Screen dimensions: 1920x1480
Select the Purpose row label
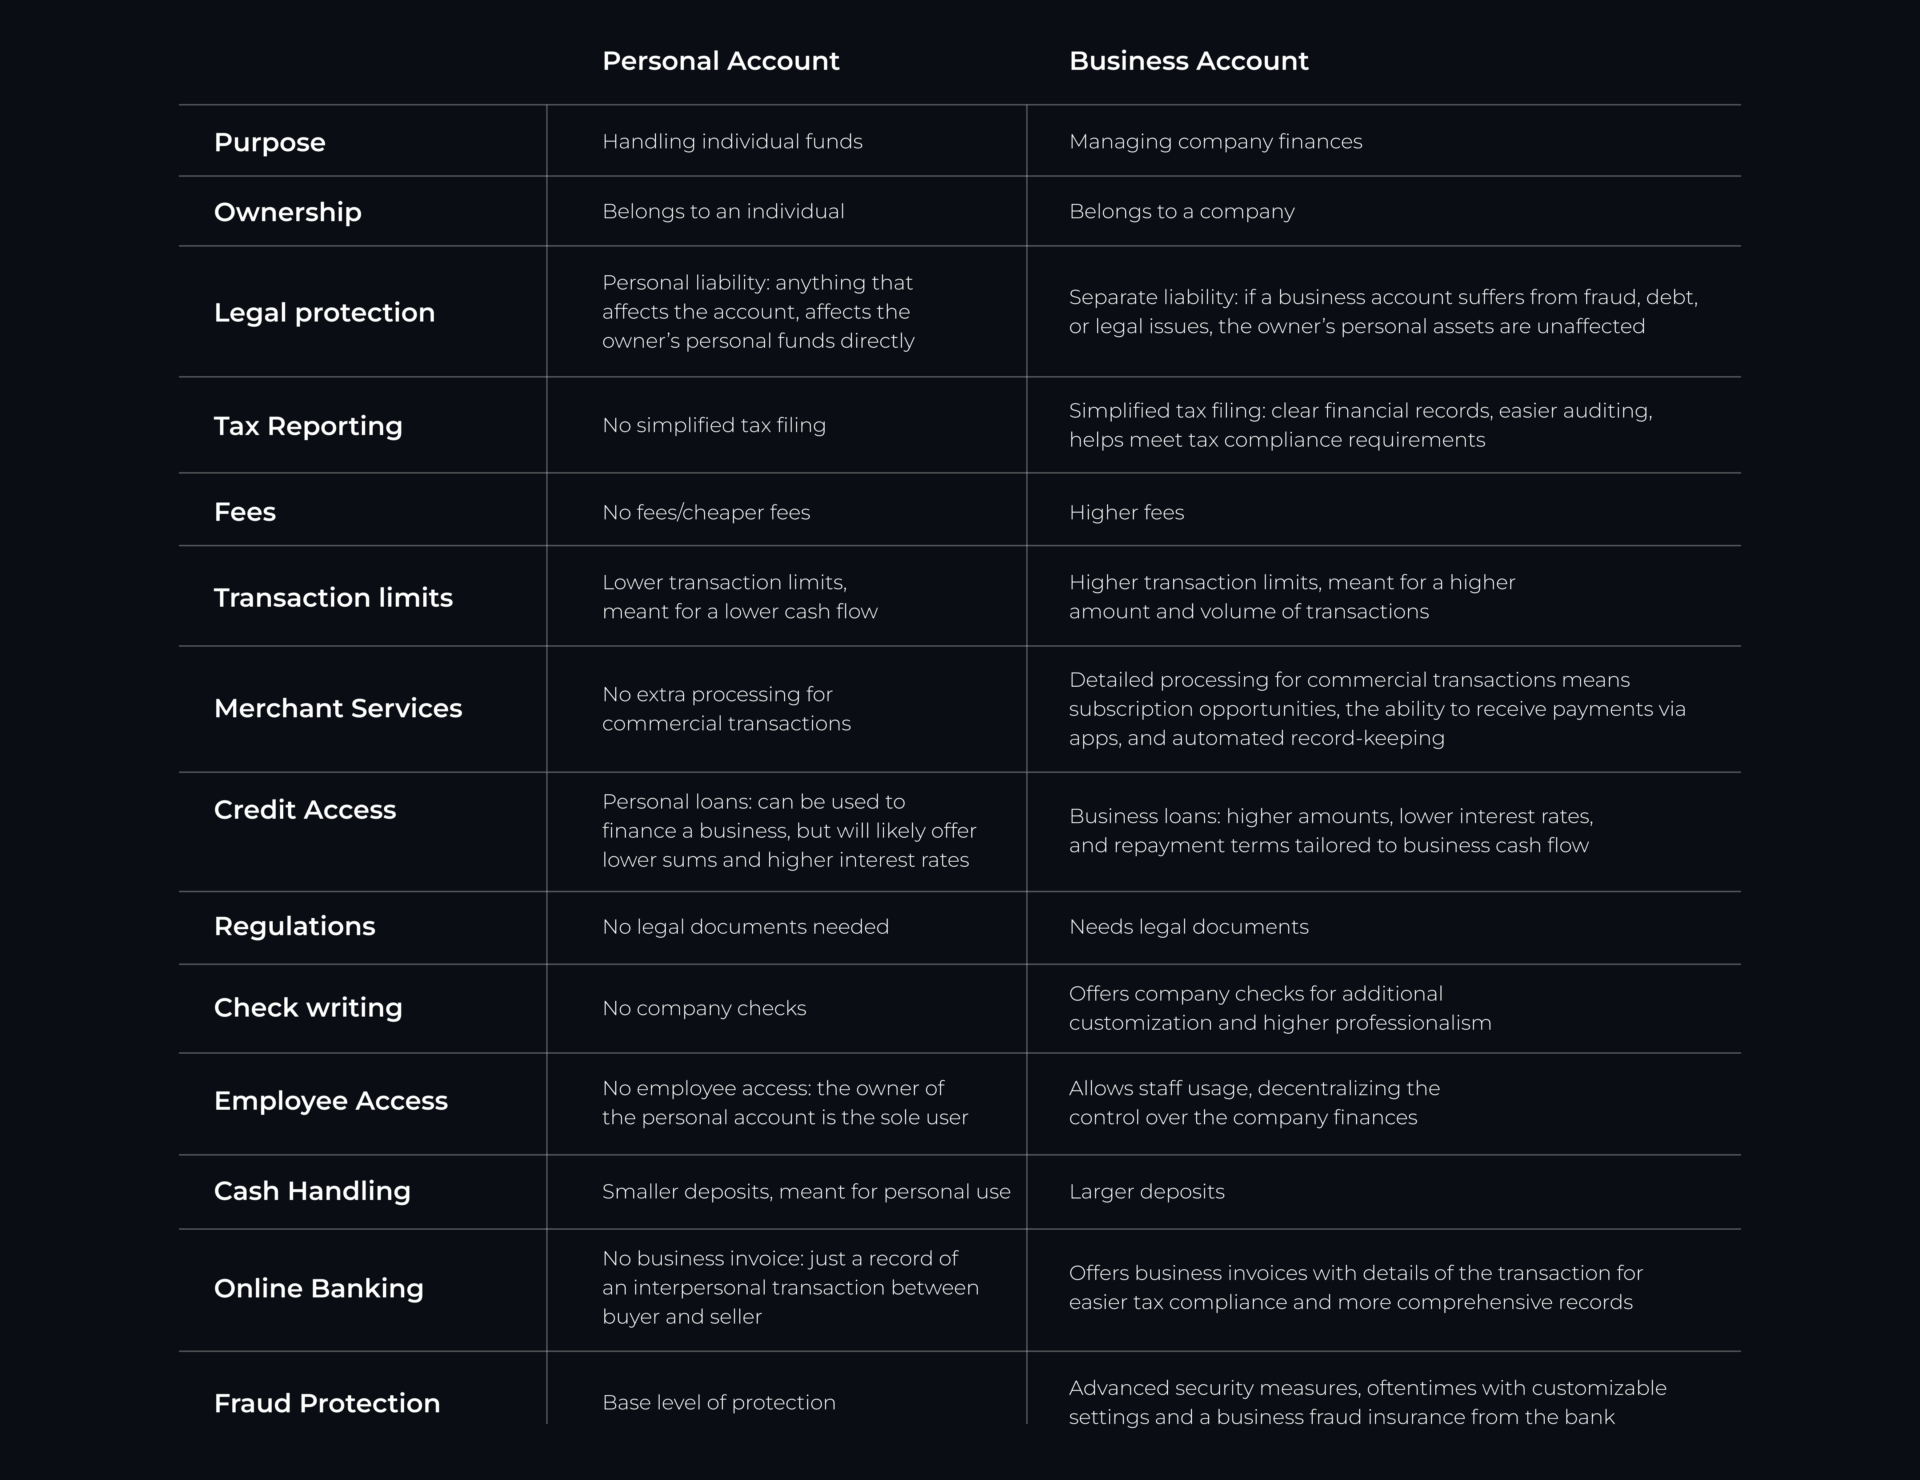click(269, 142)
